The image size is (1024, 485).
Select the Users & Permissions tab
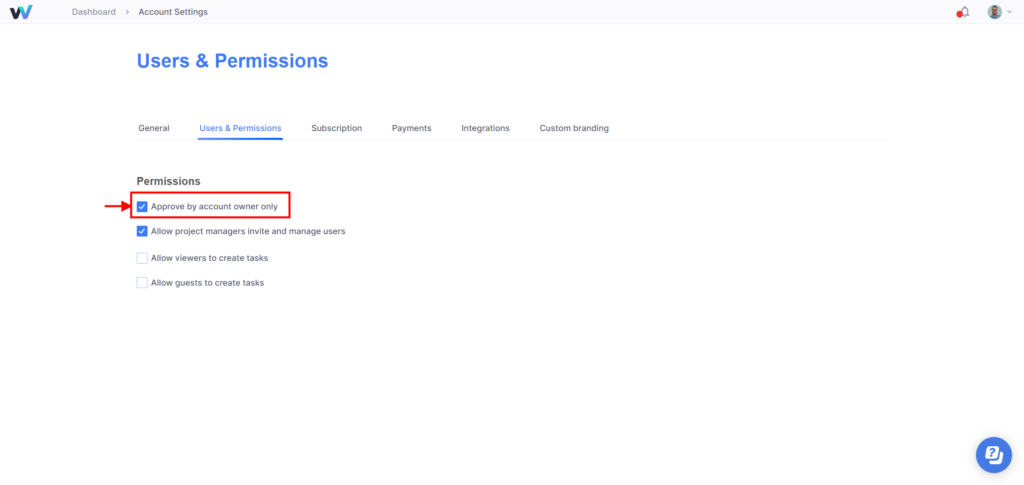click(240, 128)
